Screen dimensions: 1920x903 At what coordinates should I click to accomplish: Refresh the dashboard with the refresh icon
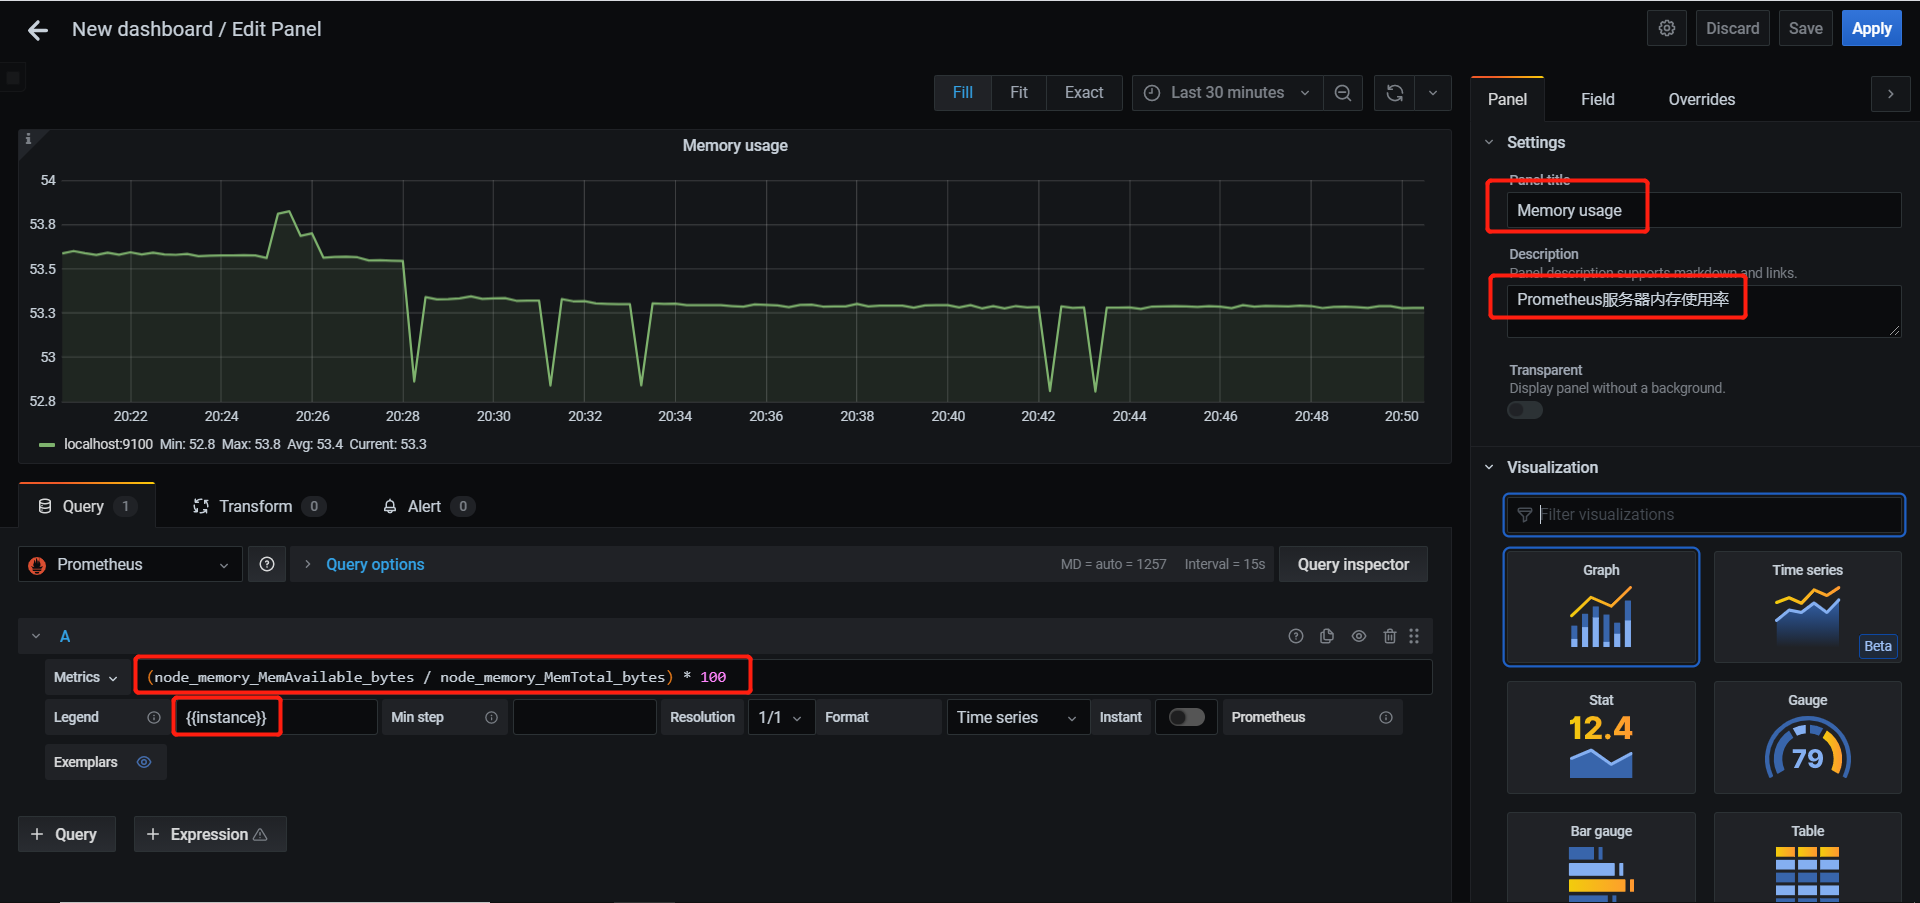[1395, 93]
